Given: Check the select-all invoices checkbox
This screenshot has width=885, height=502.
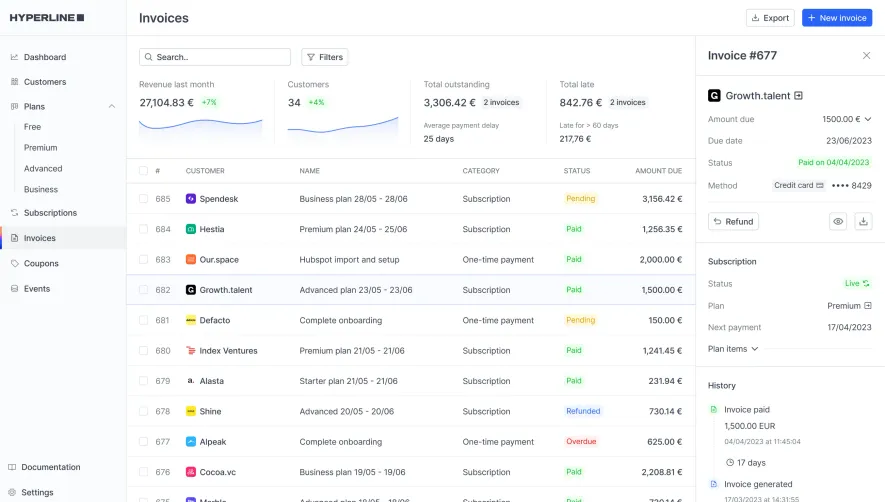Looking at the screenshot, I should 143,171.
